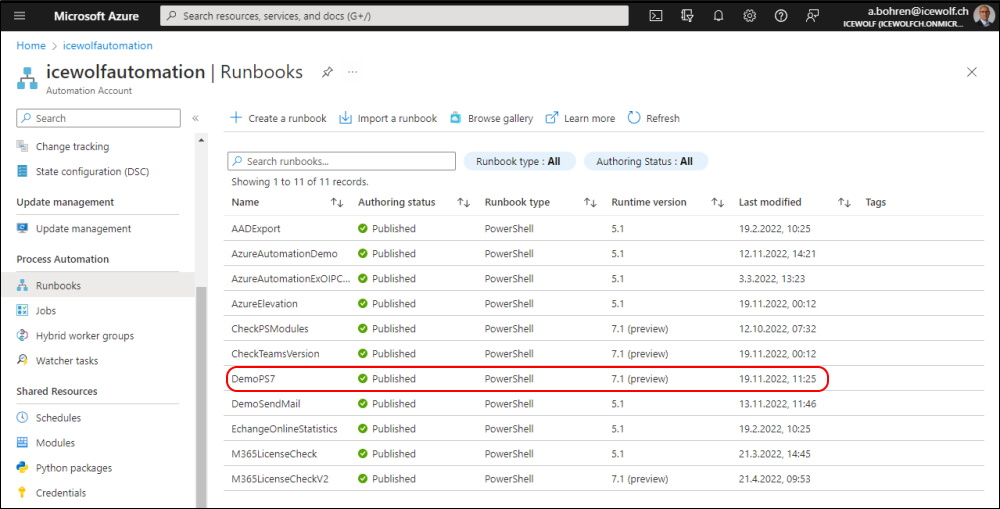
Task: Open the DemoPS7 runbook
Action: pos(253,378)
